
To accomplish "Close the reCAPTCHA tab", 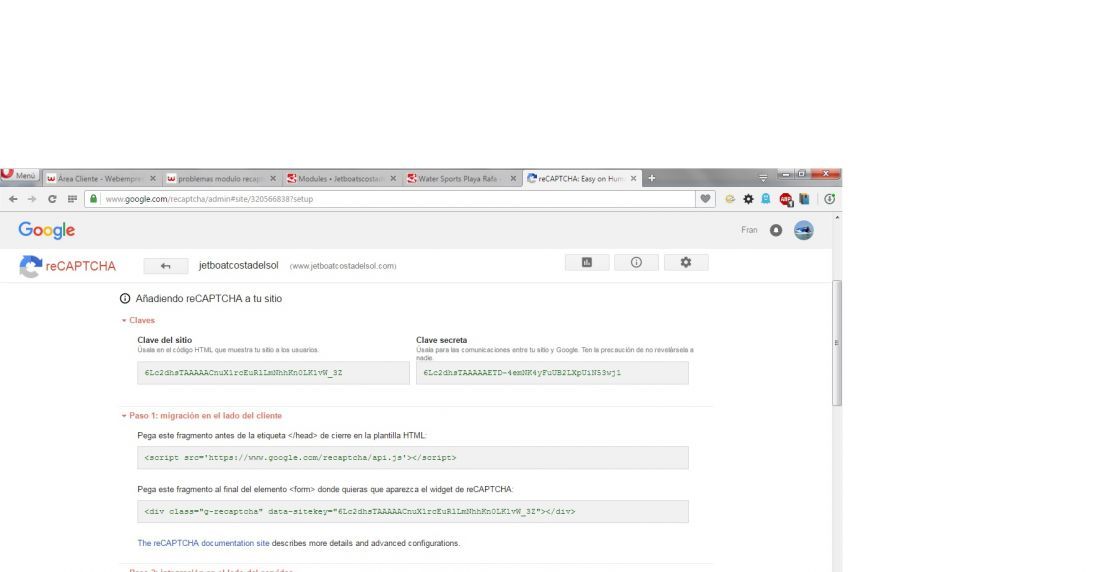I will coord(633,179).
